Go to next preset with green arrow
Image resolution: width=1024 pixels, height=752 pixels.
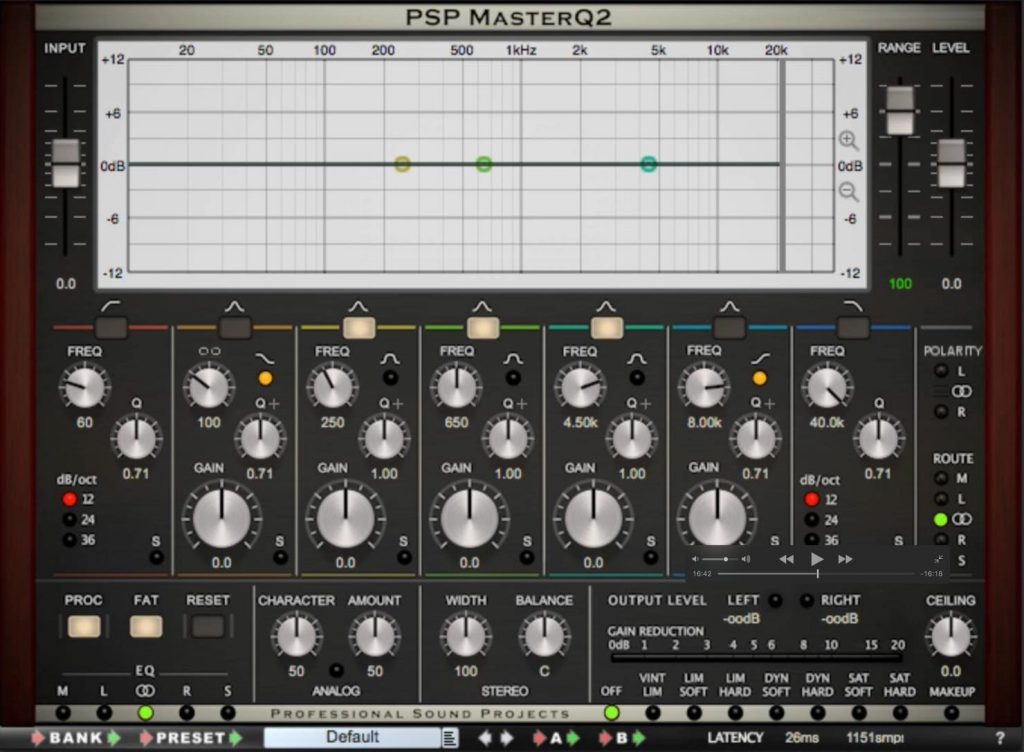(x=233, y=738)
